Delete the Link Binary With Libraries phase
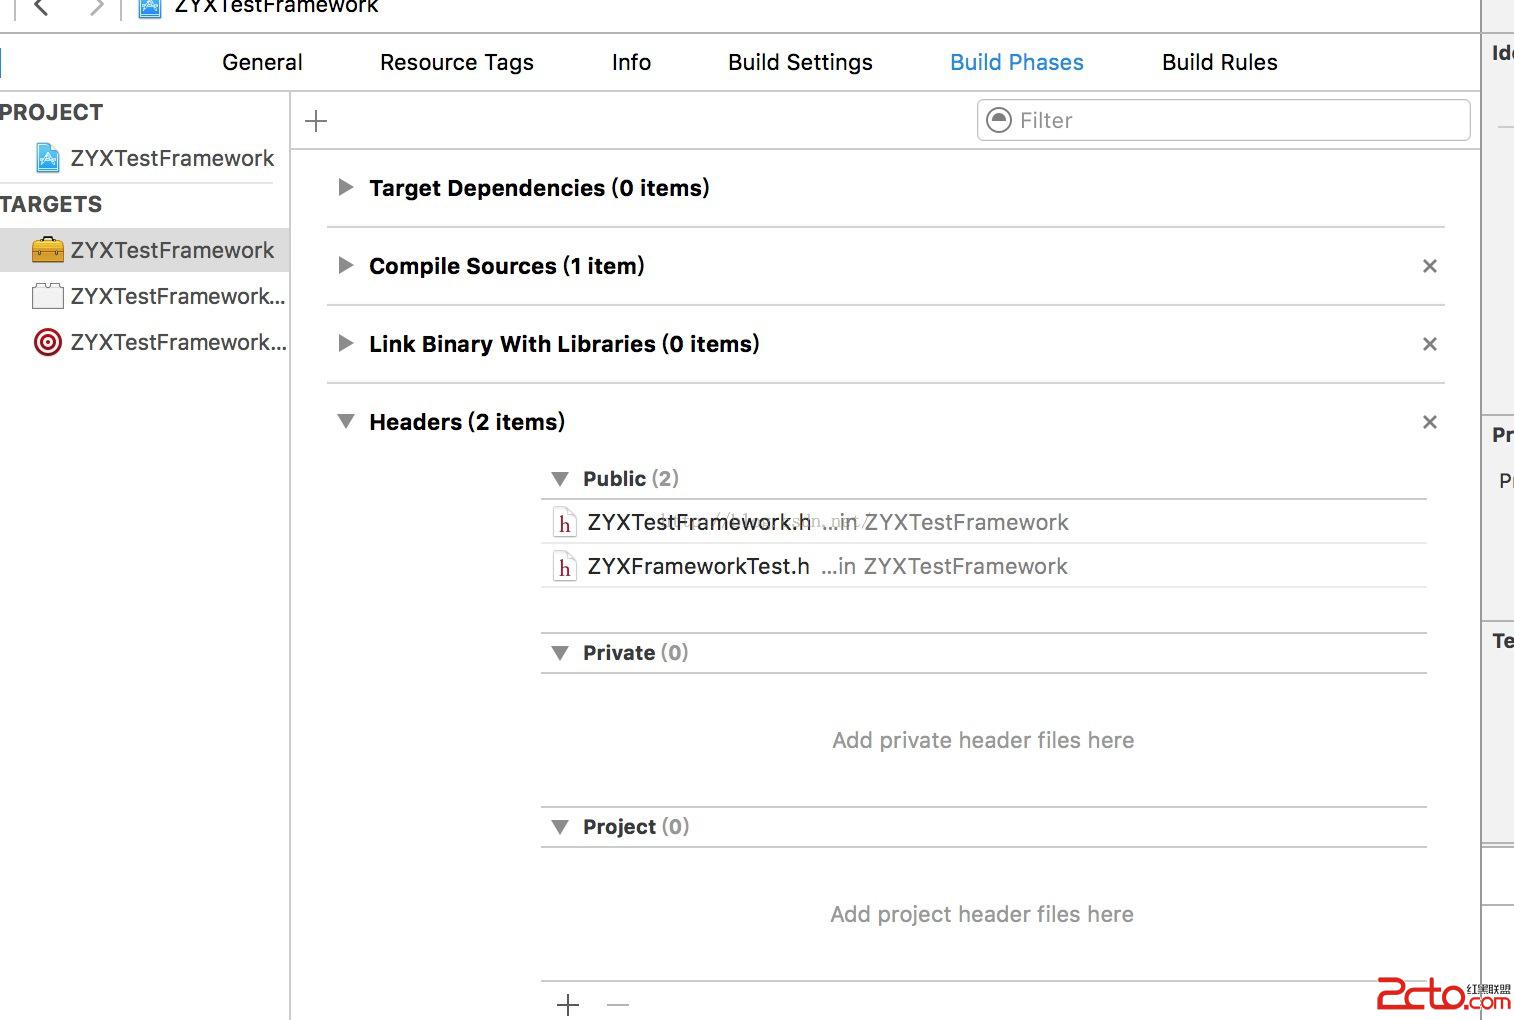 tap(1430, 344)
